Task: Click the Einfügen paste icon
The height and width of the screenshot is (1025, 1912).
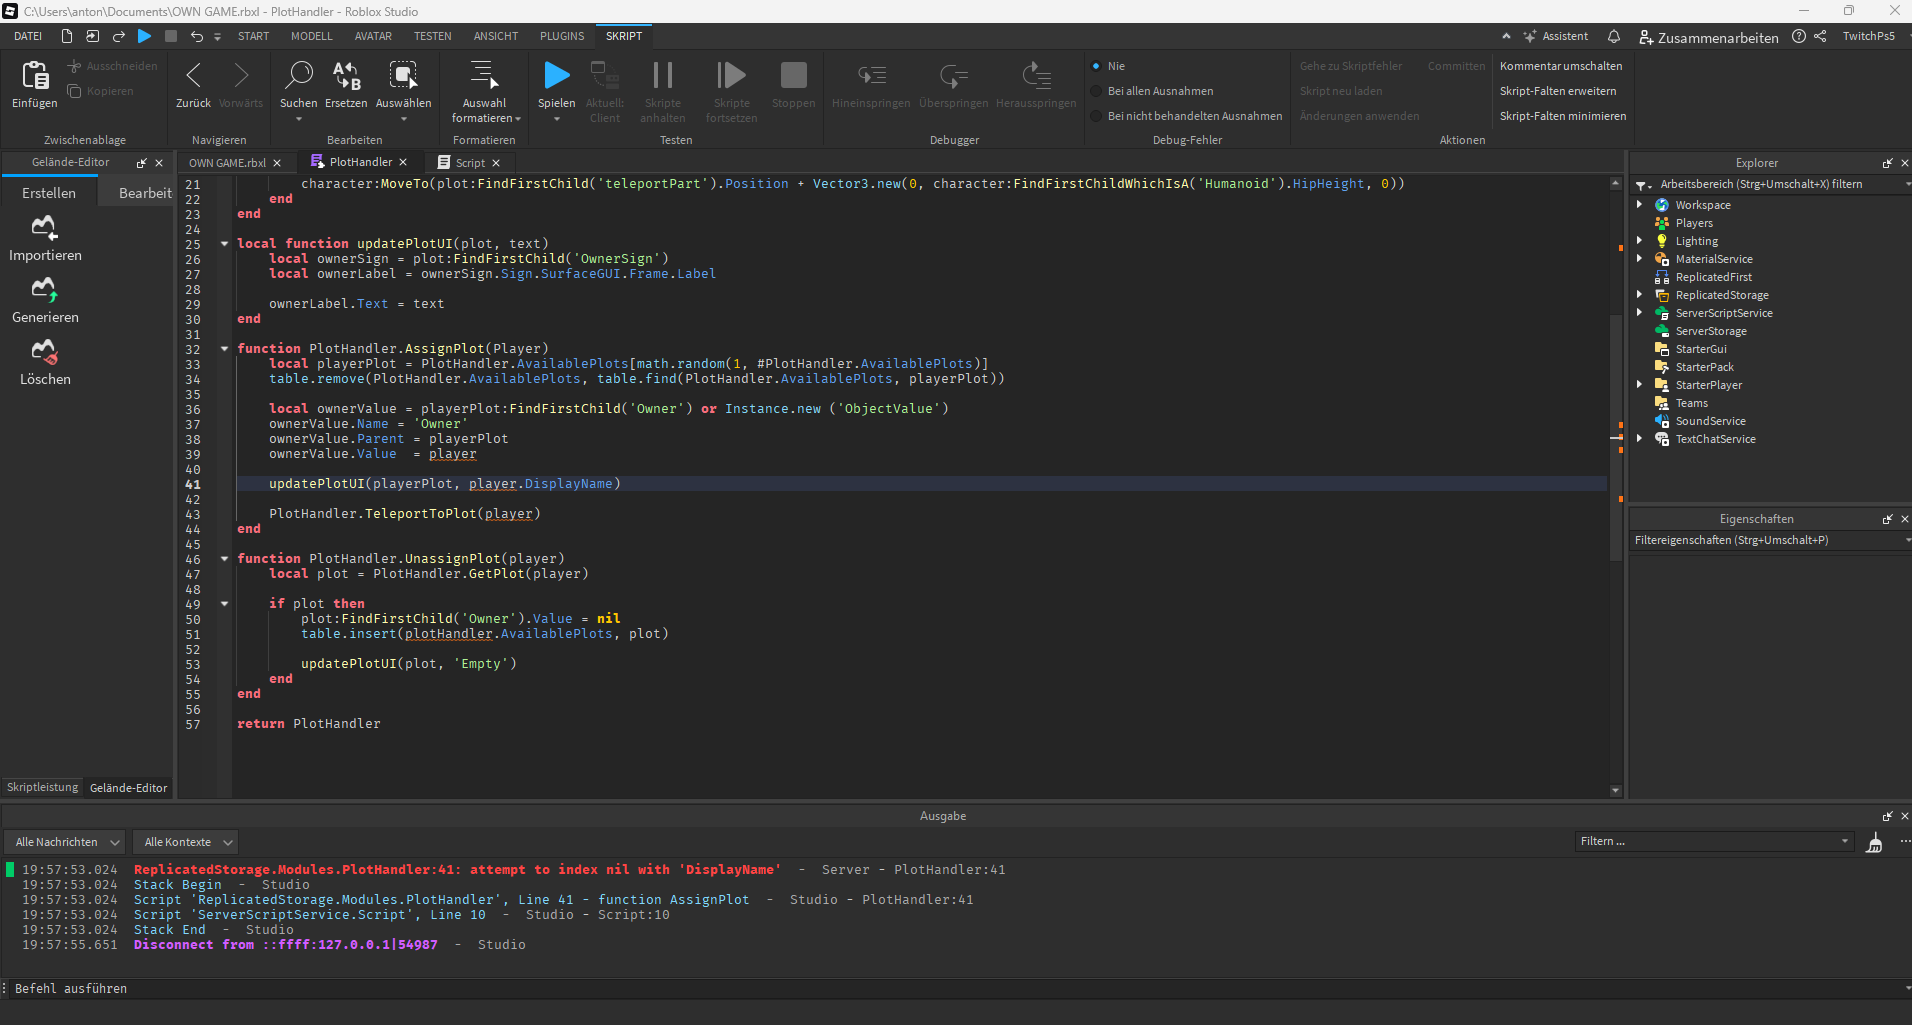Action: pos(35,75)
